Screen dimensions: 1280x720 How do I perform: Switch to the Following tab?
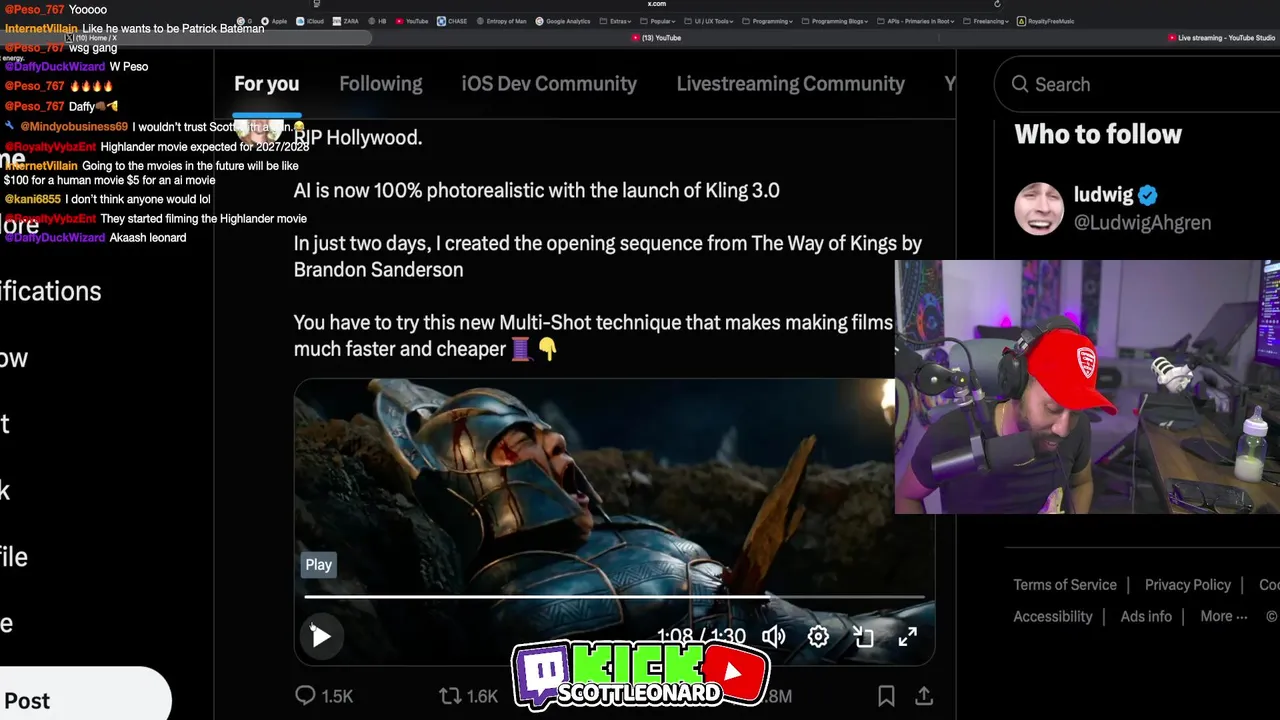coord(381,84)
